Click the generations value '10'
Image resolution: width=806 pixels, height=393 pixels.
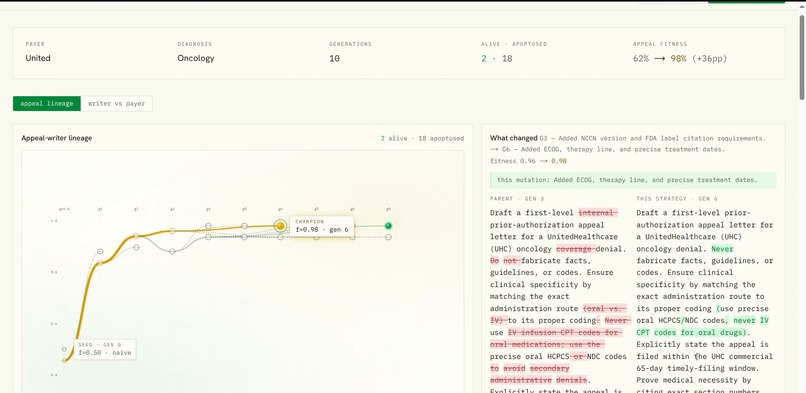pos(334,59)
